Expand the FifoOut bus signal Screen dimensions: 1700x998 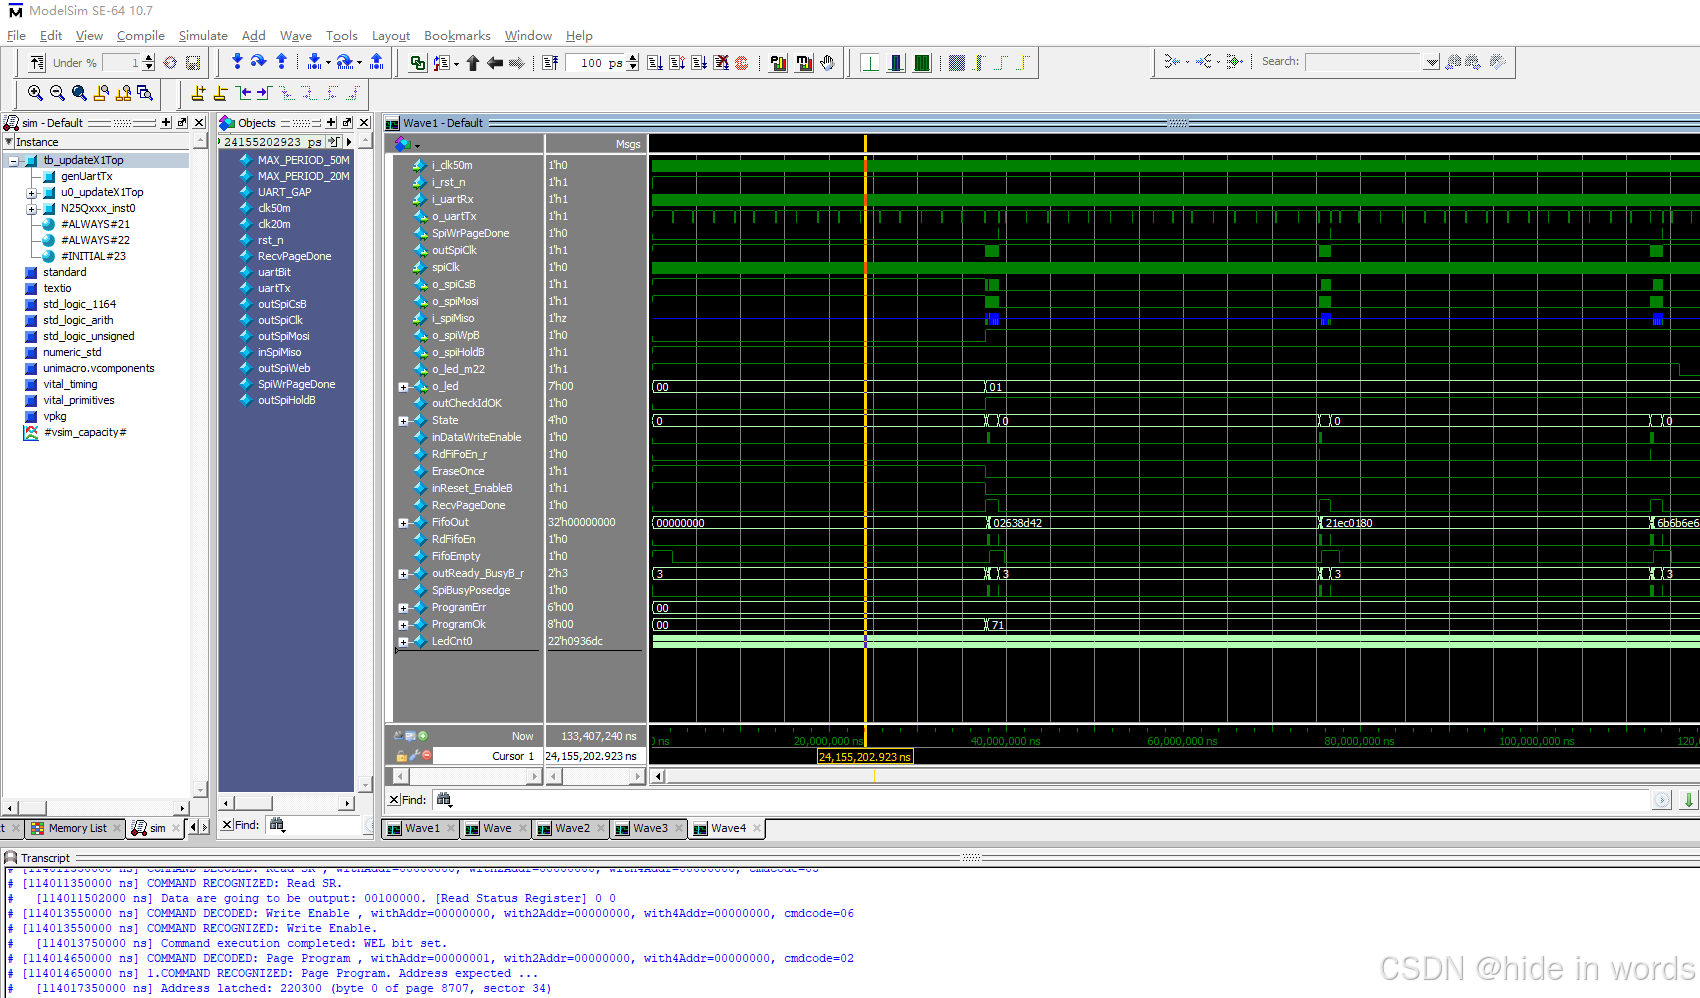coord(403,522)
